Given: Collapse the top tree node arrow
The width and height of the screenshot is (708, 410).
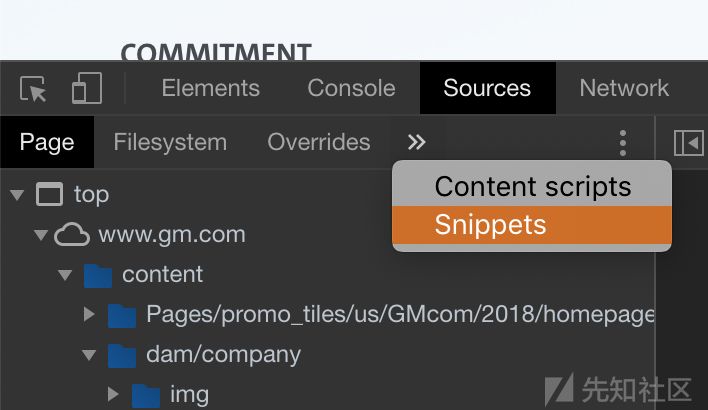Looking at the screenshot, I should (x=17, y=195).
